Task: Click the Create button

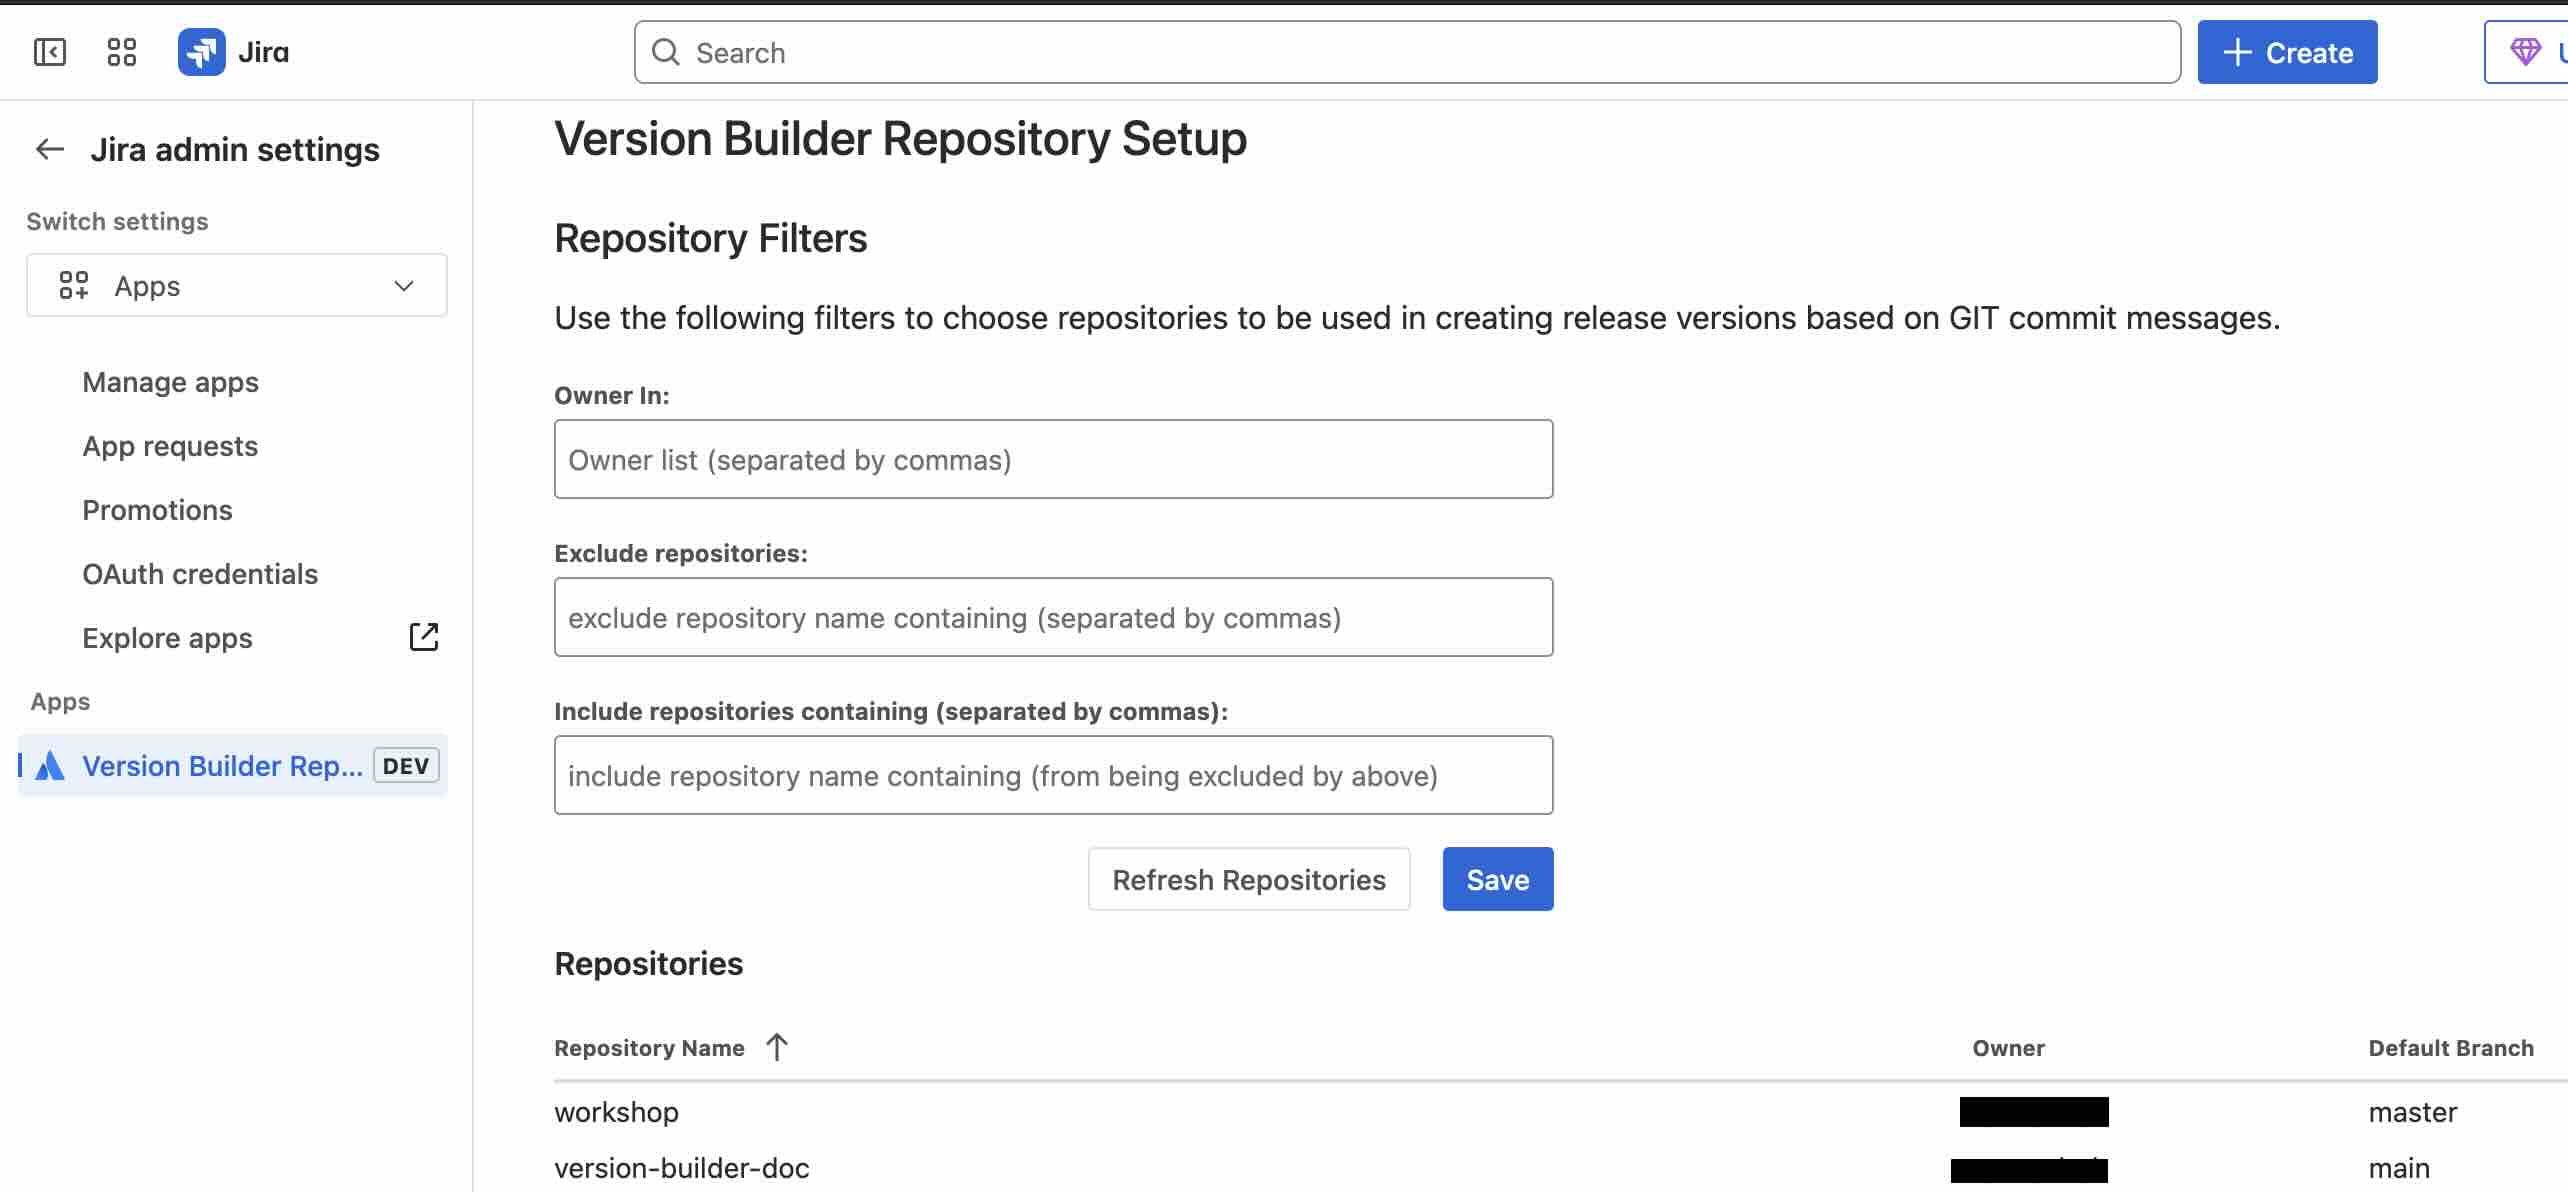Action: tap(2287, 52)
